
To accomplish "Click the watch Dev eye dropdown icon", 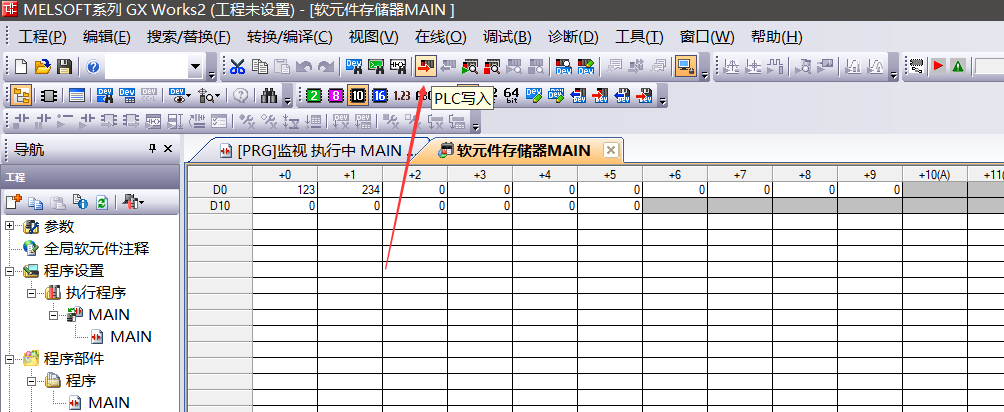I will point(180,96).
